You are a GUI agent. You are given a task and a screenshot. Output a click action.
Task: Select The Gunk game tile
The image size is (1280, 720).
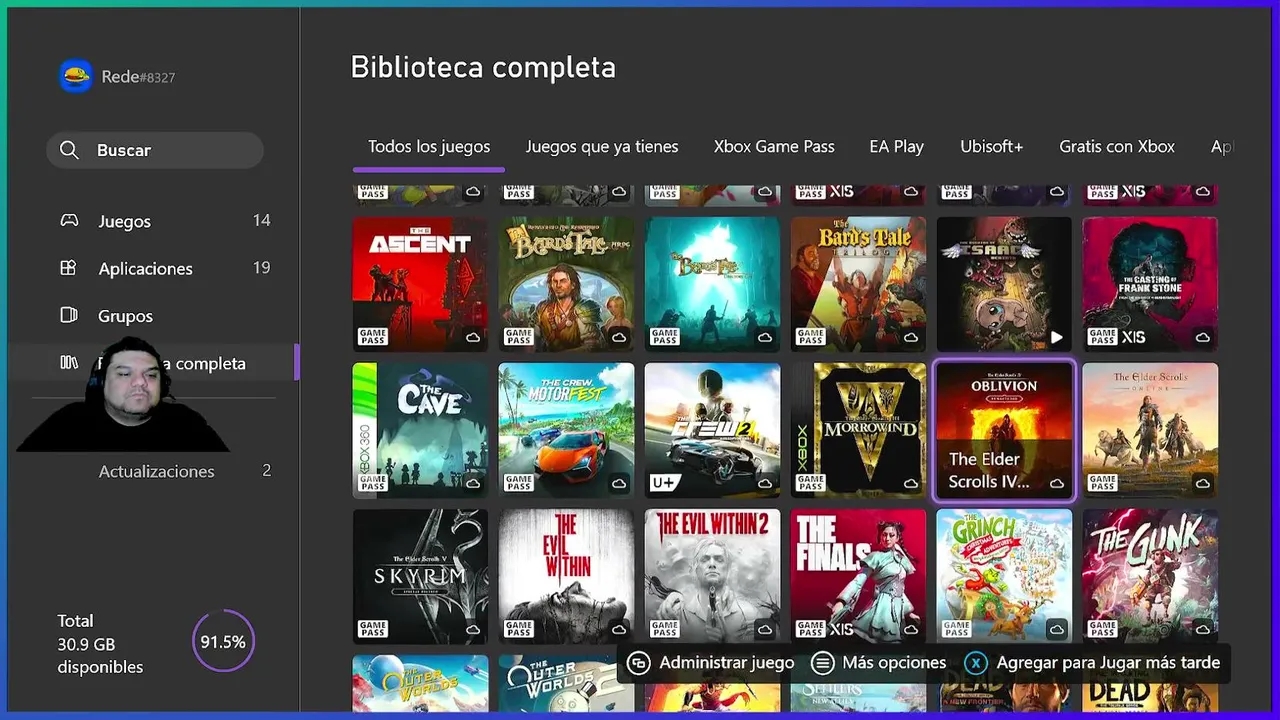point(1150,576)
